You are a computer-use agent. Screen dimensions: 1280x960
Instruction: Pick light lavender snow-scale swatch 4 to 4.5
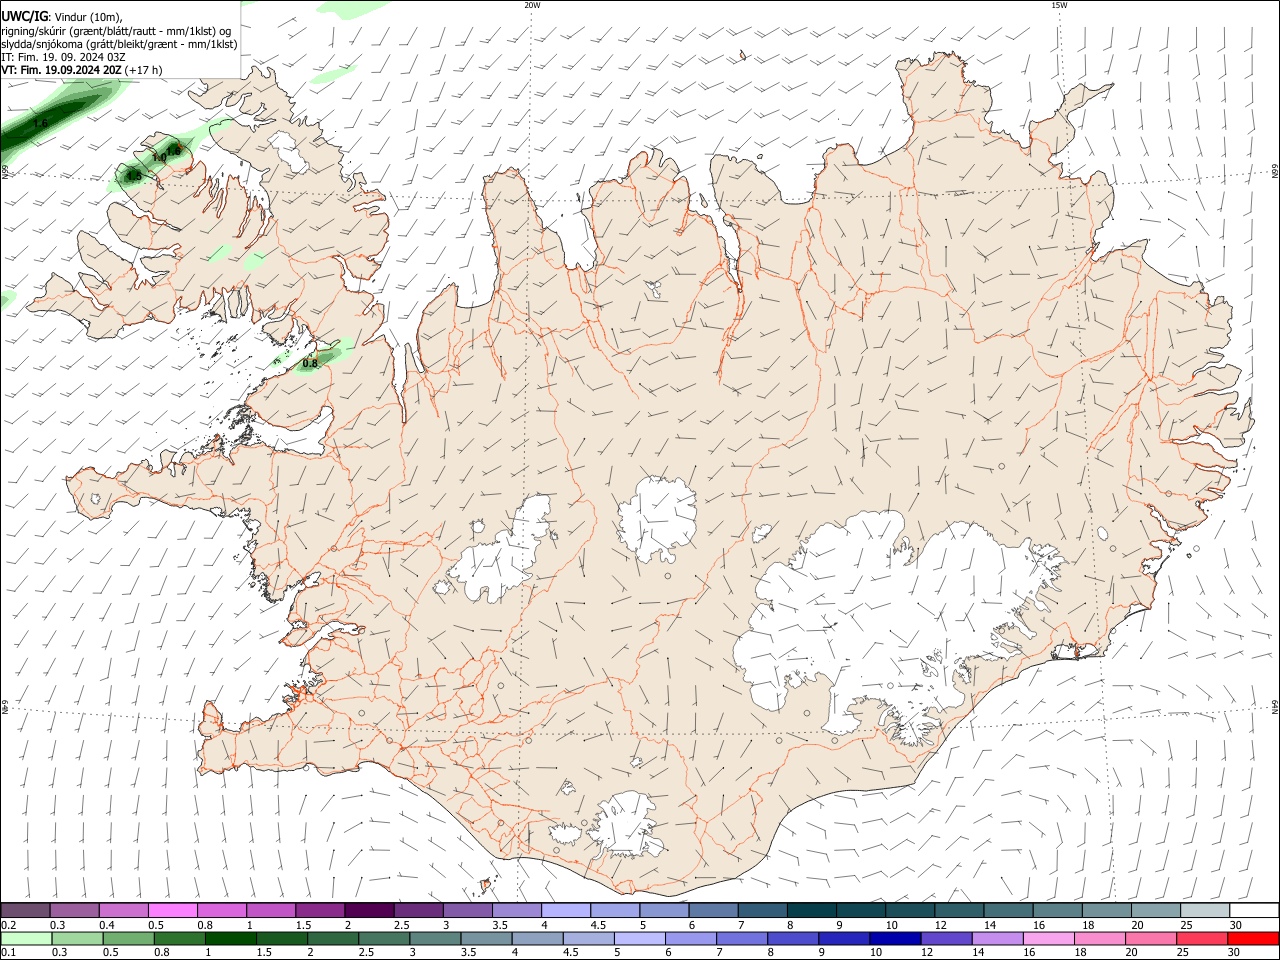(x=566, y=911)
